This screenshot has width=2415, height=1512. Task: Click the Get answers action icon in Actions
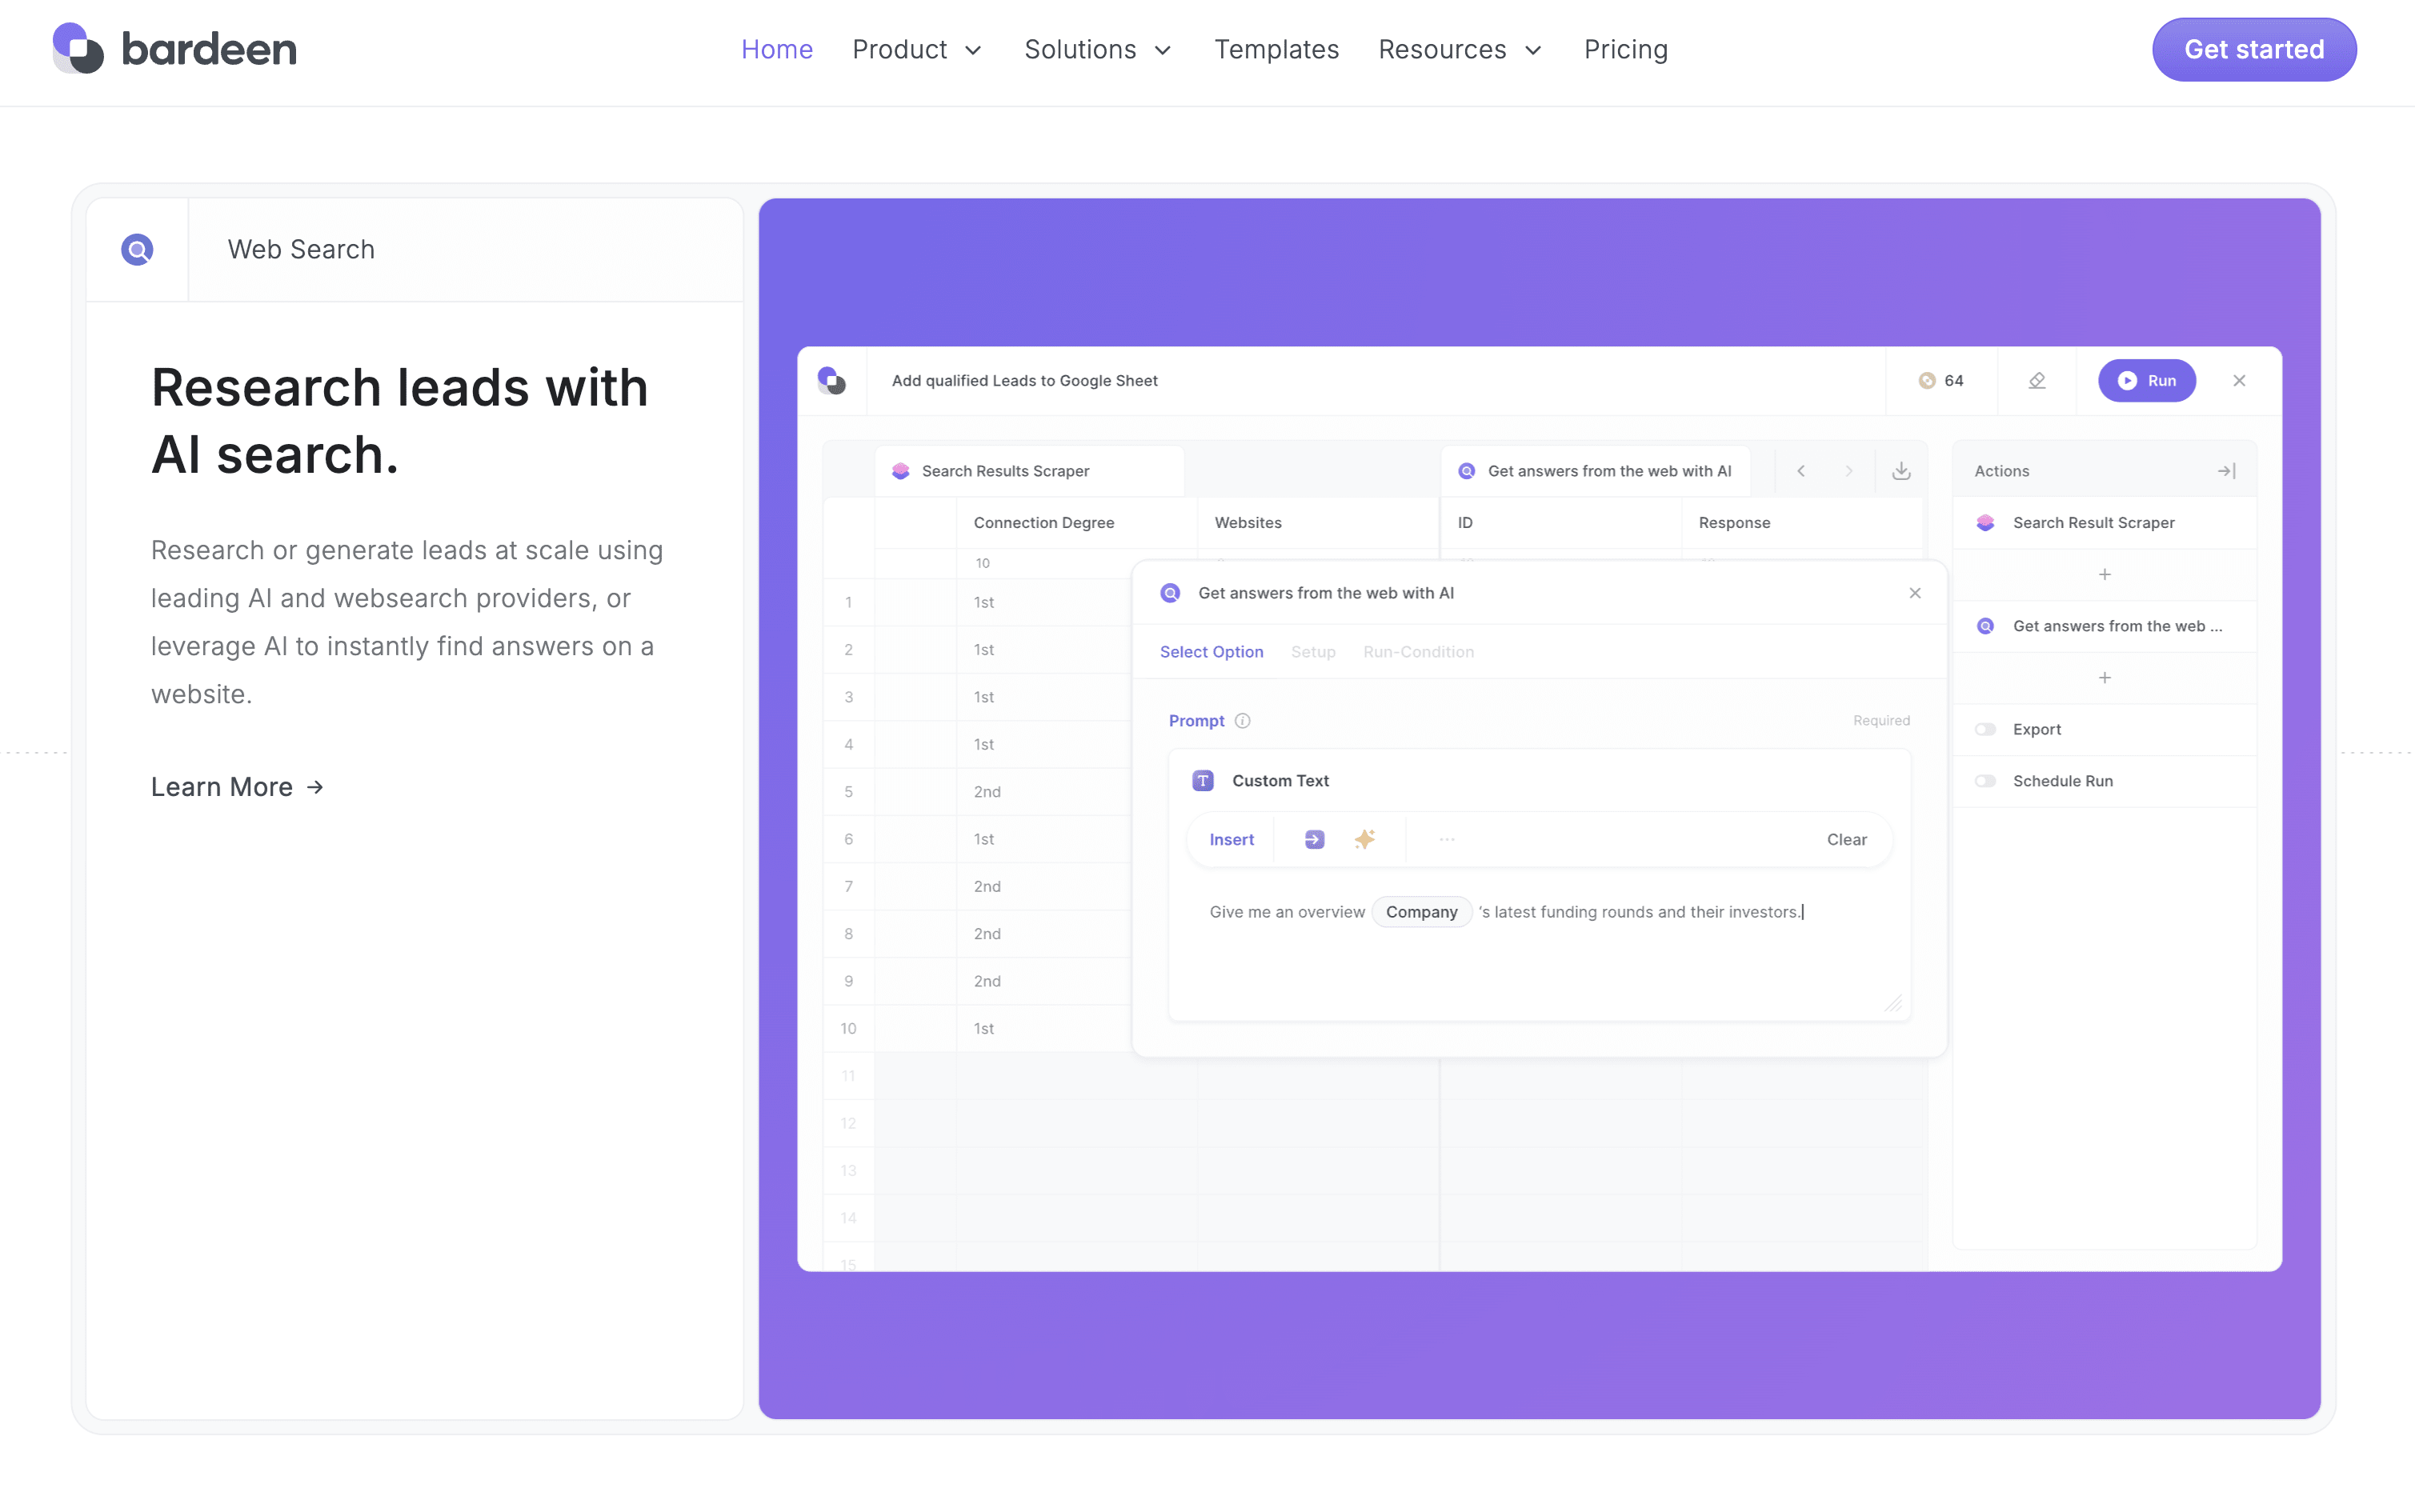click(x=1986, y=626)
